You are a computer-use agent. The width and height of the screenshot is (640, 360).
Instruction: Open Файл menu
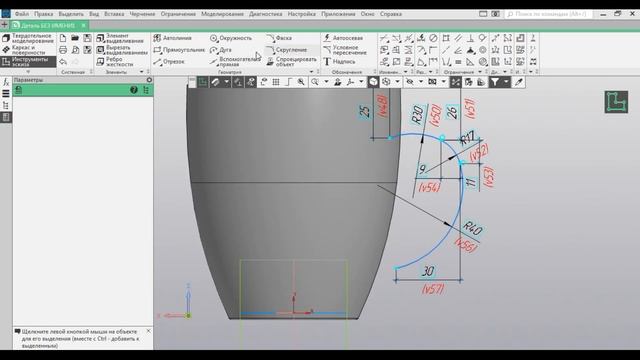[22, 14]
